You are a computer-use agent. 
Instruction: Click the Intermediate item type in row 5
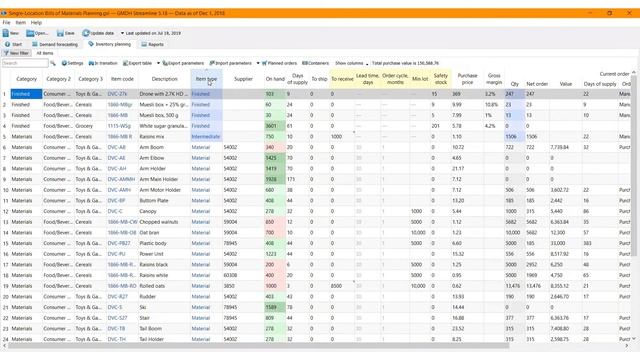pos(206,137)
